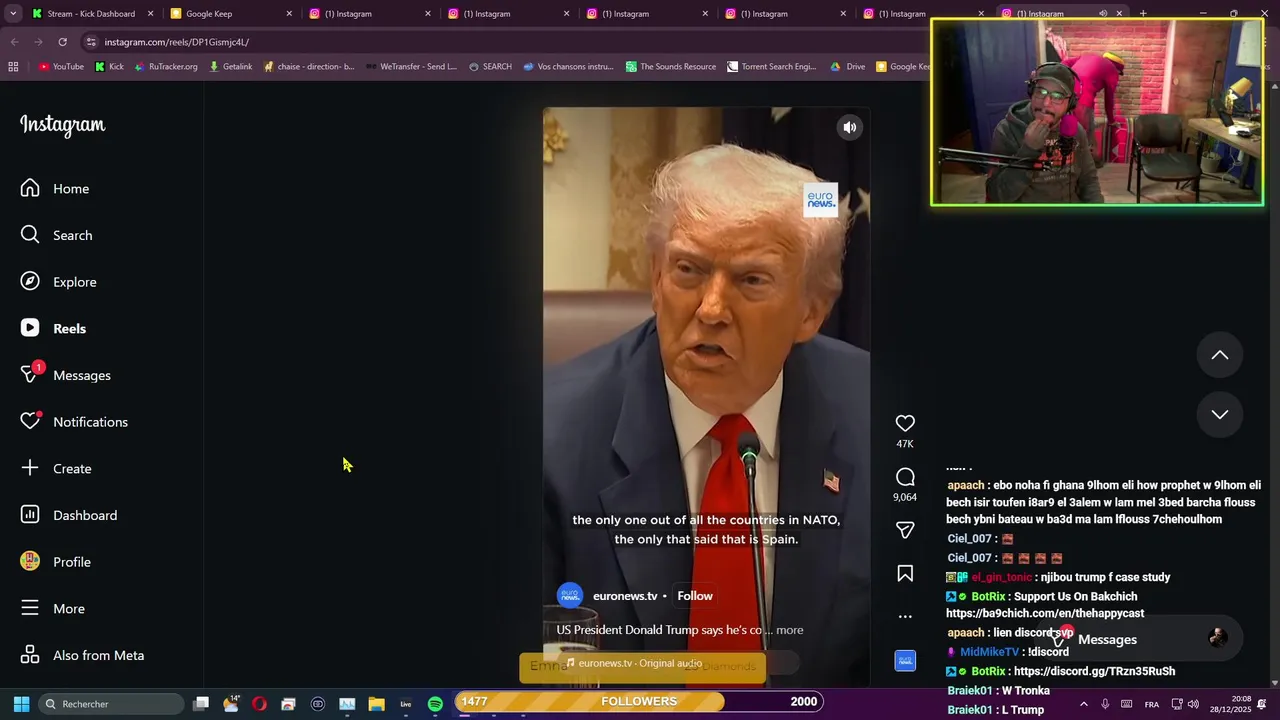Open Windows Start menu
The height and width of the screenshot is (720, 1280).
pyautogui.click(x=21, y=704)
